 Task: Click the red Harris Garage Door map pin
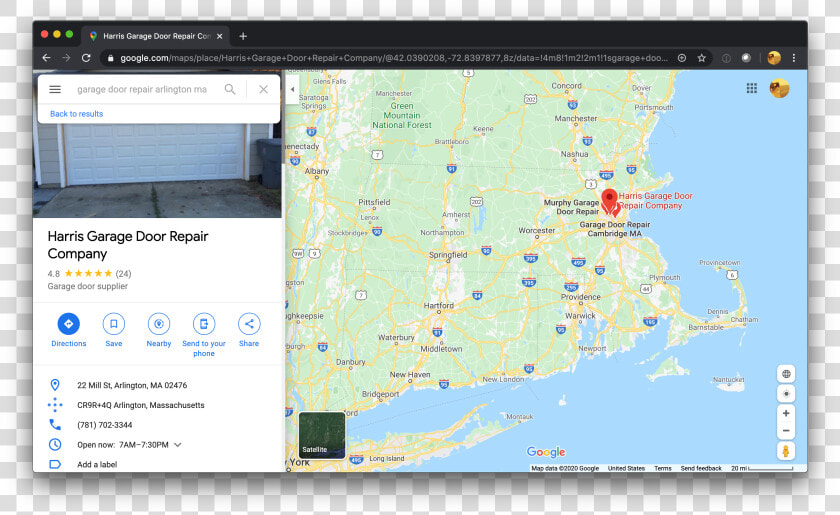609,200
